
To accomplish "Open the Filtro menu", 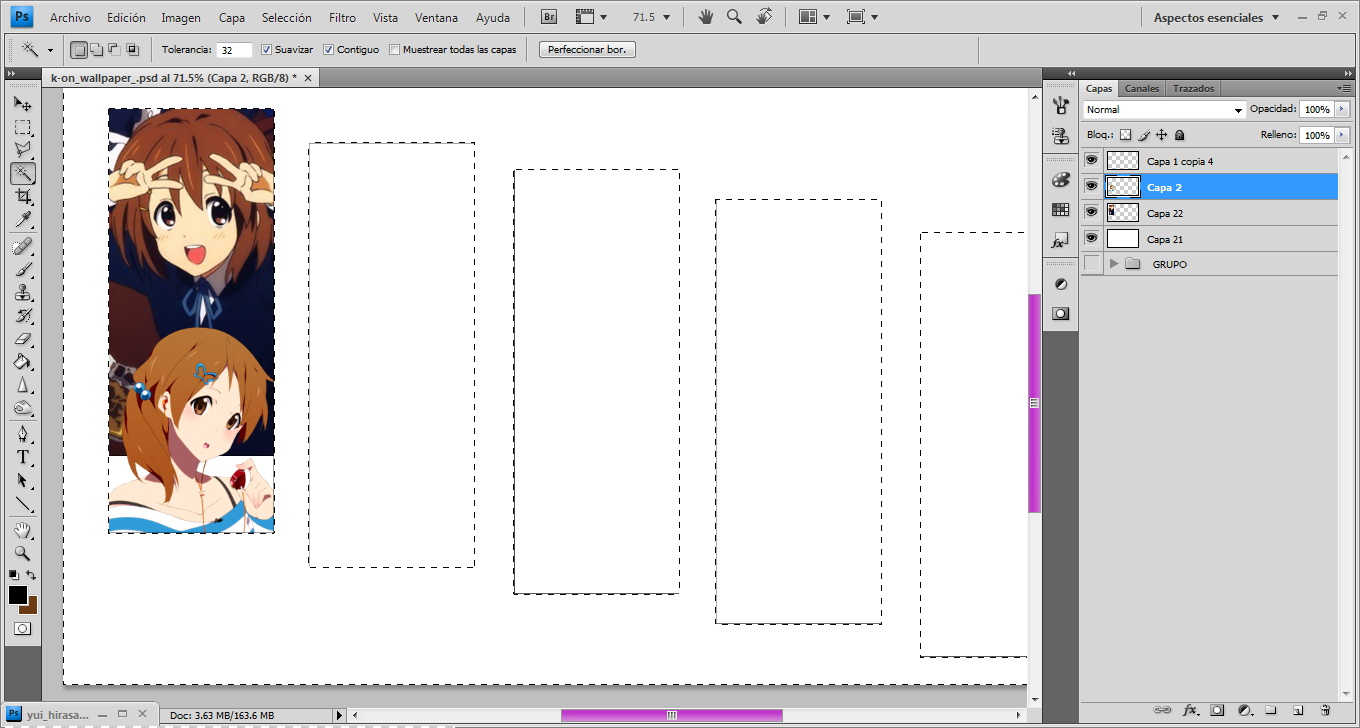I will [x=342, y=17].
